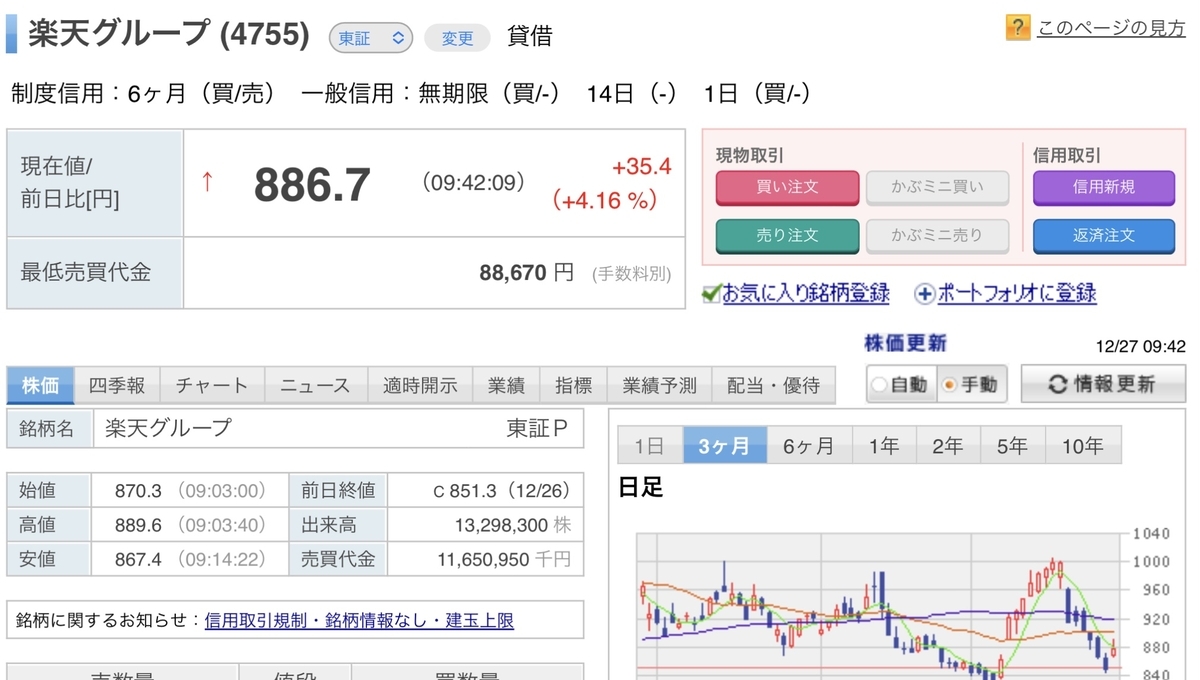Viewport: 1200px width, 680px height.
Task: Switch to the 四季報 tab
Action: point(117,385)
